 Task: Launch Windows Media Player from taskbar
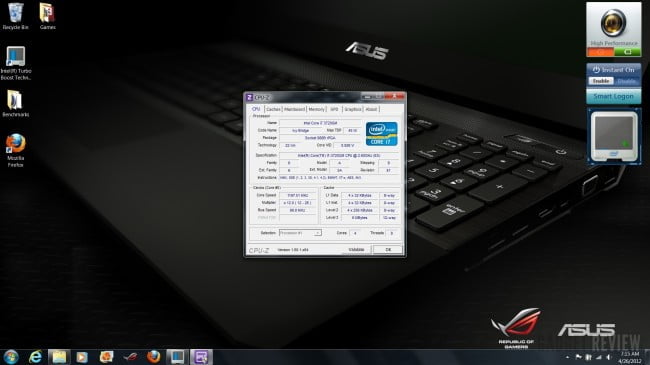click(82, 357)
